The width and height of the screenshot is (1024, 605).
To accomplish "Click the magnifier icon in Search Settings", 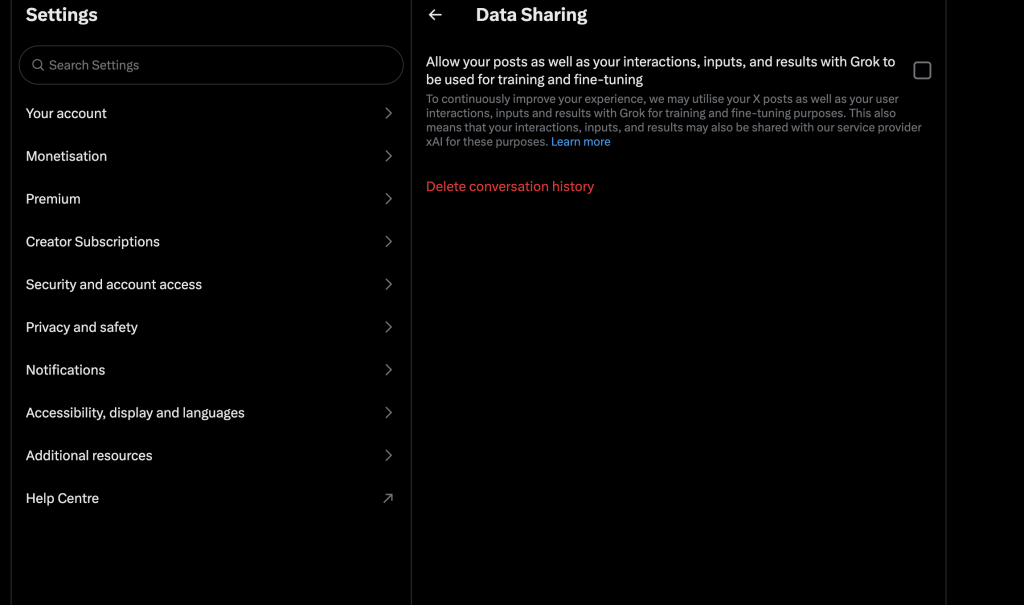I will click(x=38, y=65).
